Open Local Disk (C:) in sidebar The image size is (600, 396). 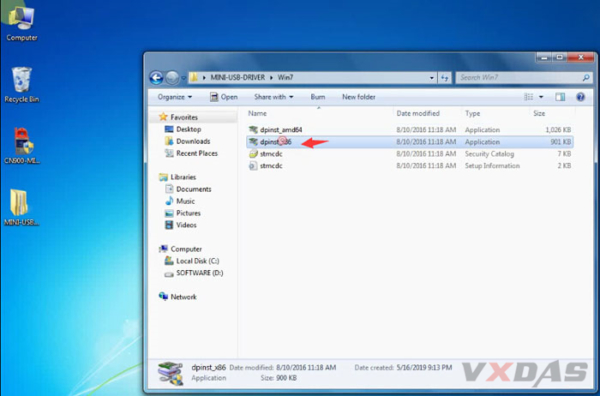point(197,261)
